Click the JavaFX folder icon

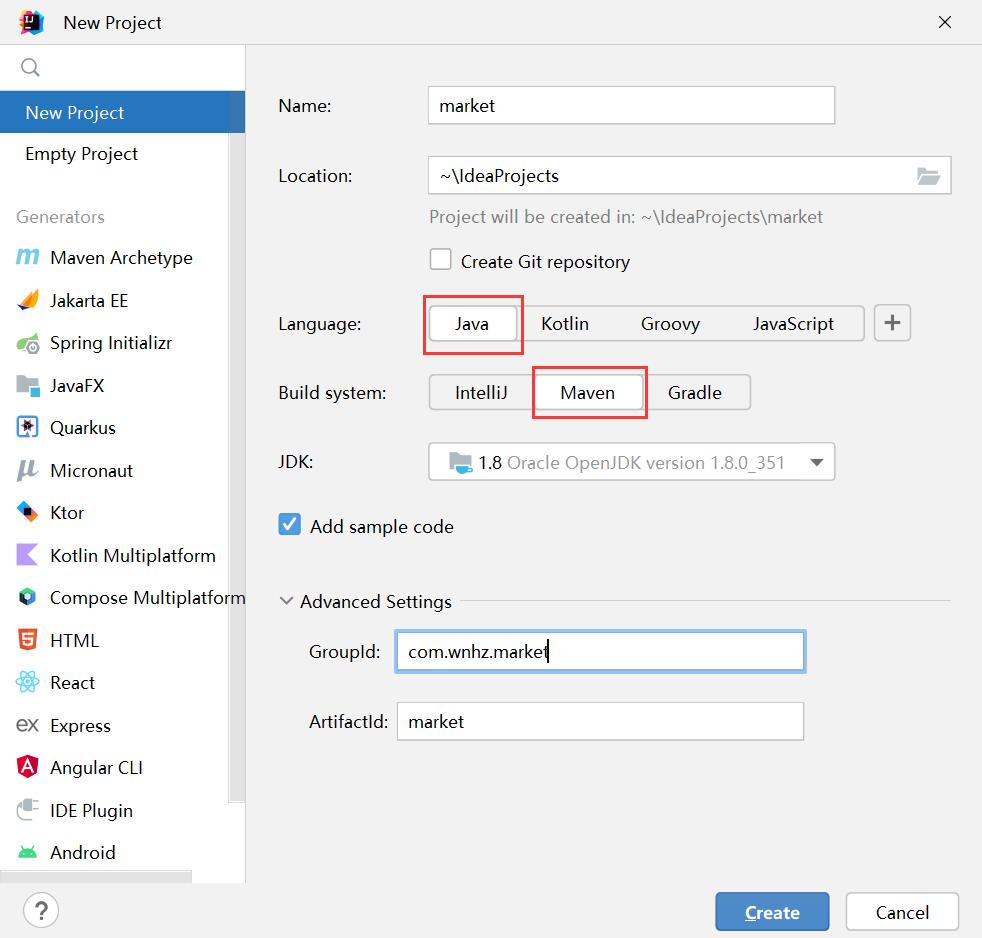point(28,386)
